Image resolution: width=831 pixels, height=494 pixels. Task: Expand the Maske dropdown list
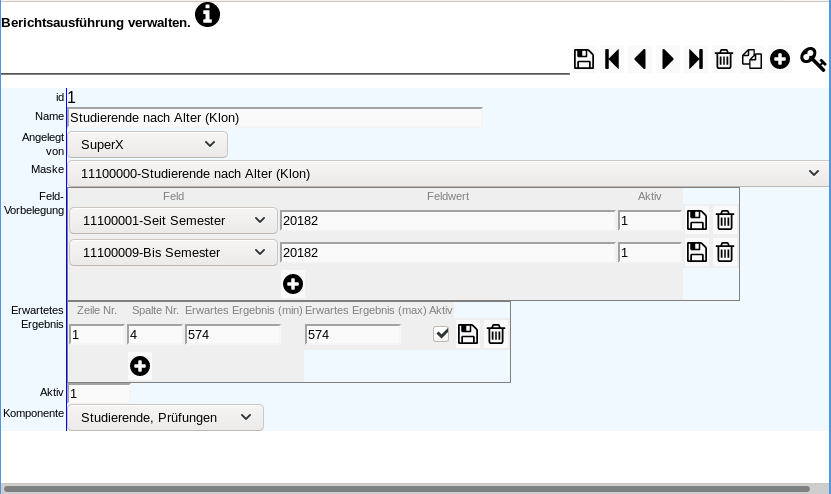click(x=448, y=173)
